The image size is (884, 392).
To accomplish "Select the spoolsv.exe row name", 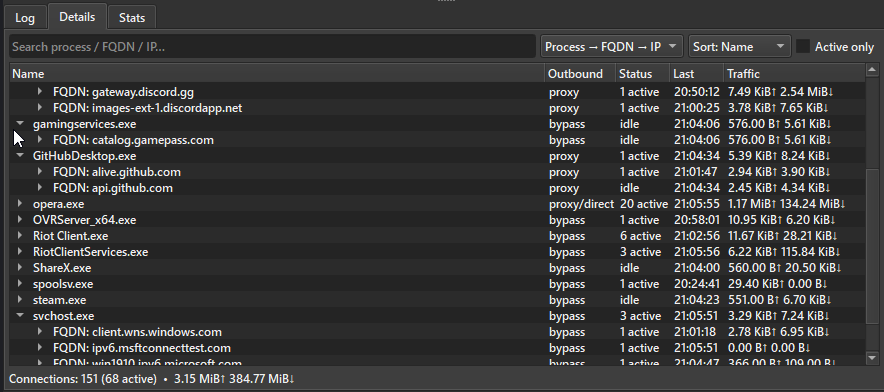I will (63, 284).
